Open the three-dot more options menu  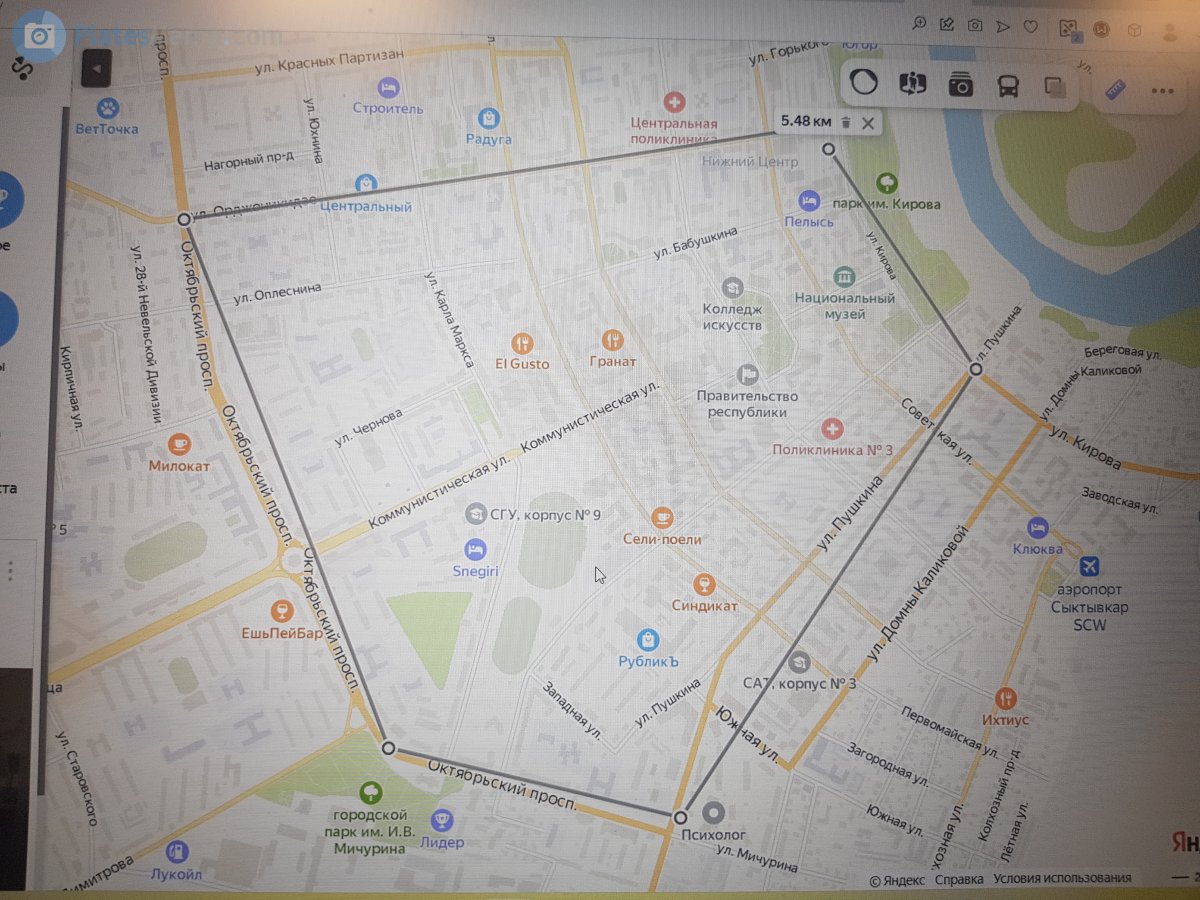(1161, 91)
